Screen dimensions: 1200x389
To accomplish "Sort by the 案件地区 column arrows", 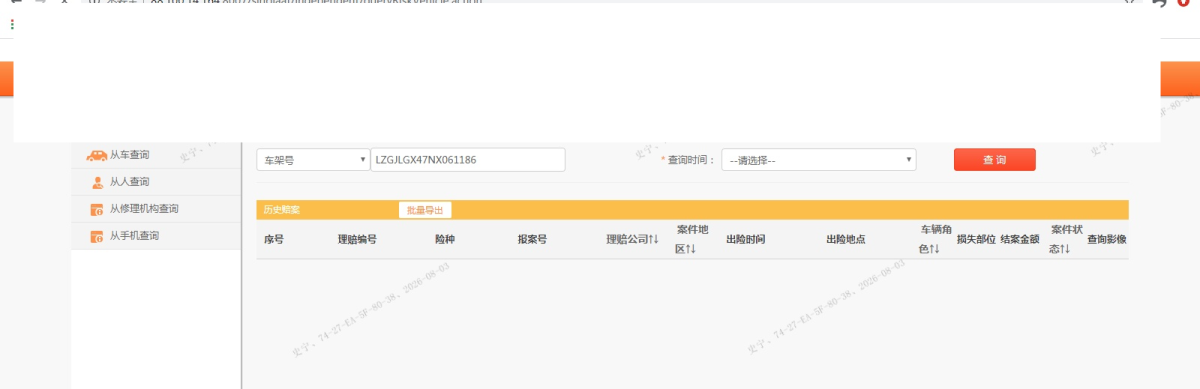I will click(690, 249).
